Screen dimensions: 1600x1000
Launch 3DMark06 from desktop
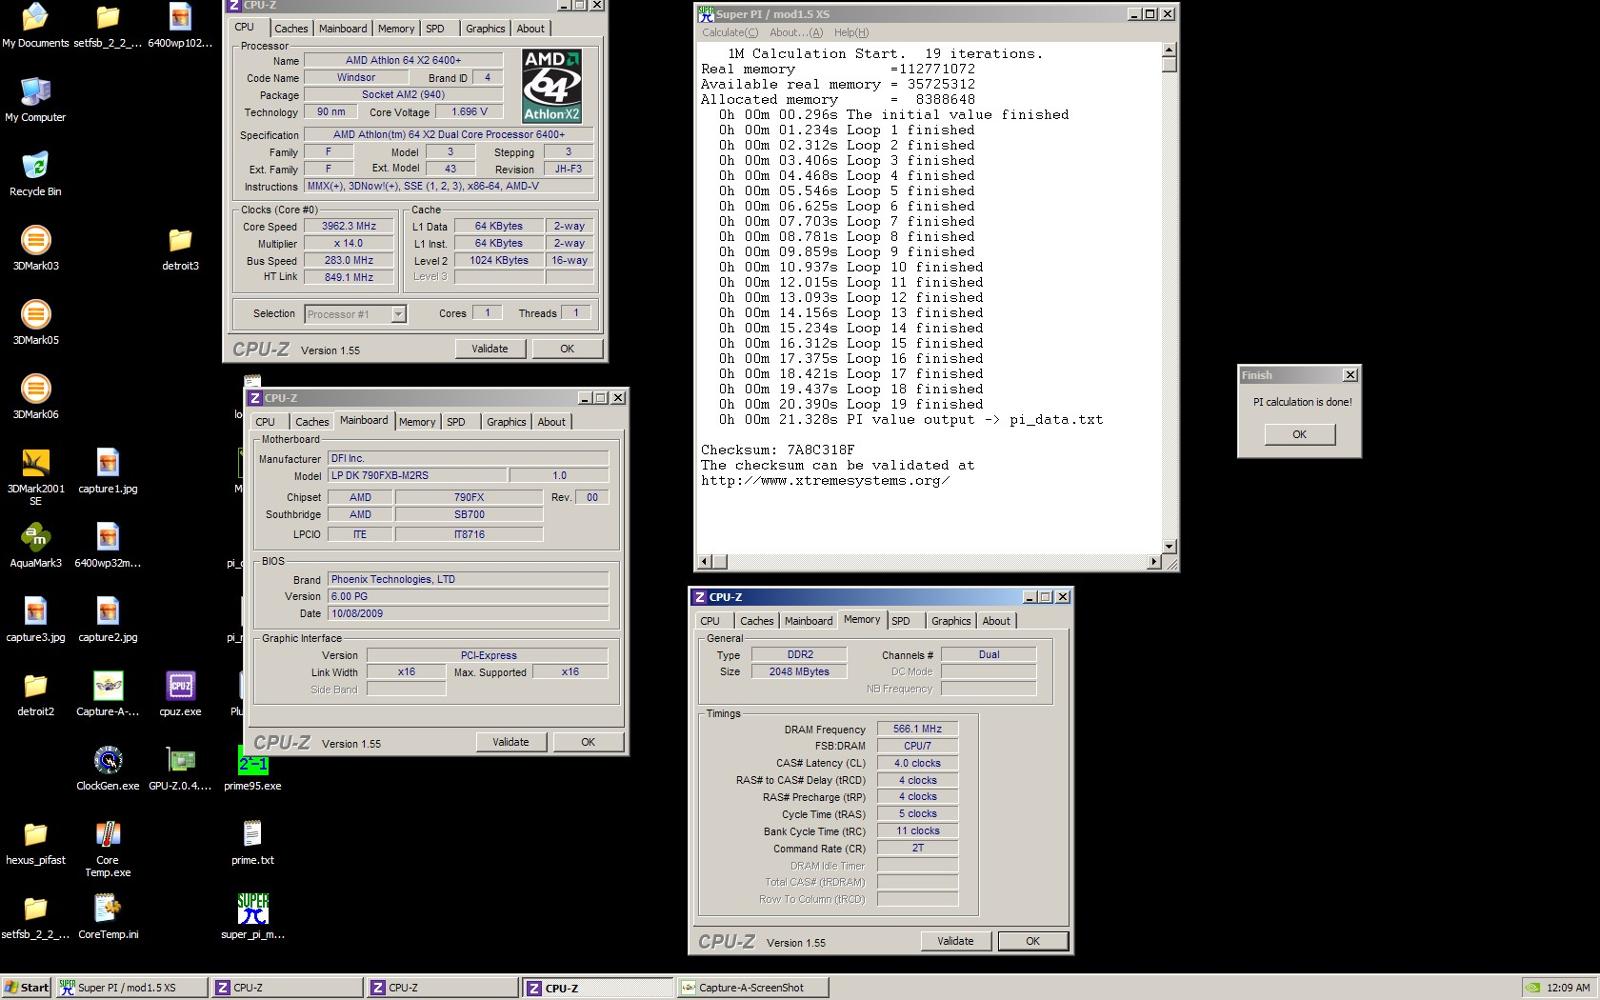pos(35,396)
